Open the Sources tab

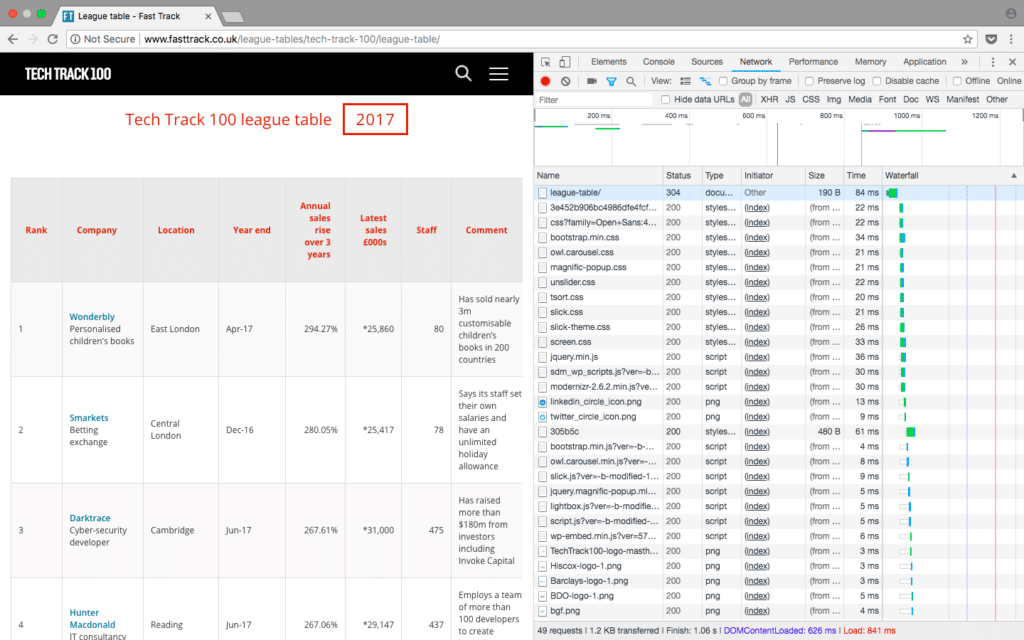tap(707, 62)
